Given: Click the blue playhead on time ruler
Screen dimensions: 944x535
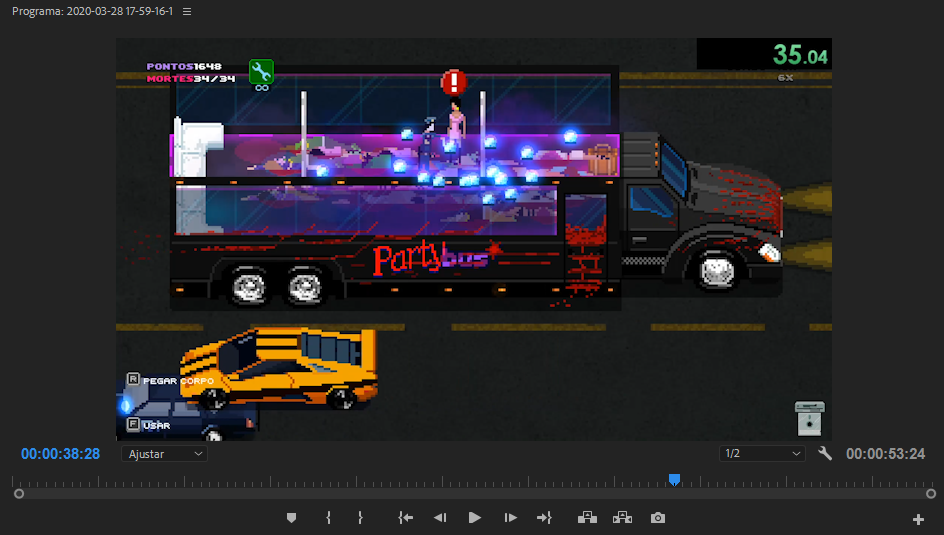Looking at the screenshot, I should point(674,479).
